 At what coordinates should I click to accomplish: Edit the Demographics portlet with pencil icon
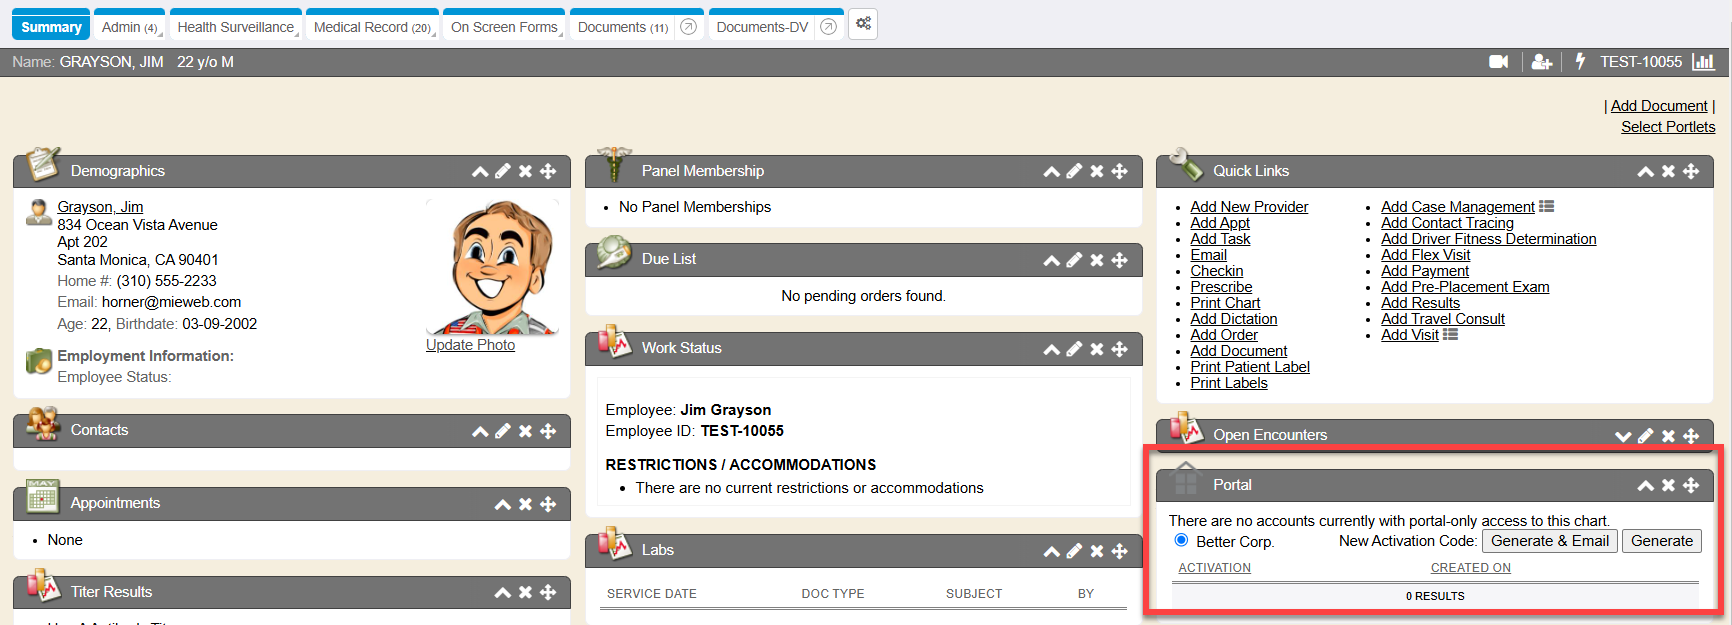(503, 172)
